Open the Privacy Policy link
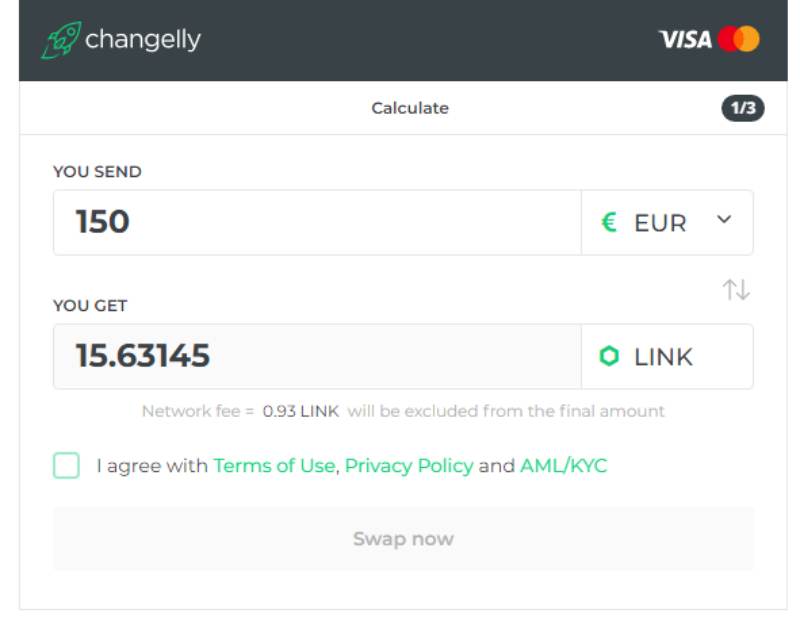This screenshot has width=800, height=617. tap(409, 466)
